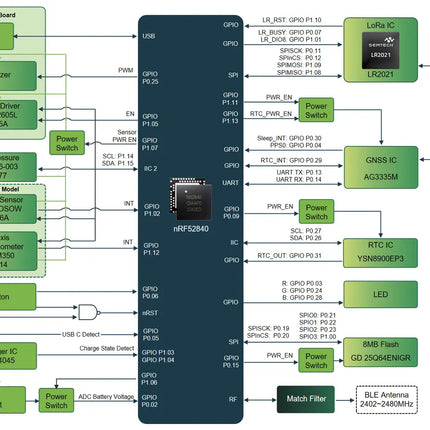Click the RTC_PWR_EN signal label
The width and height of the screenshot is (430, 430).
coord(271,114)
